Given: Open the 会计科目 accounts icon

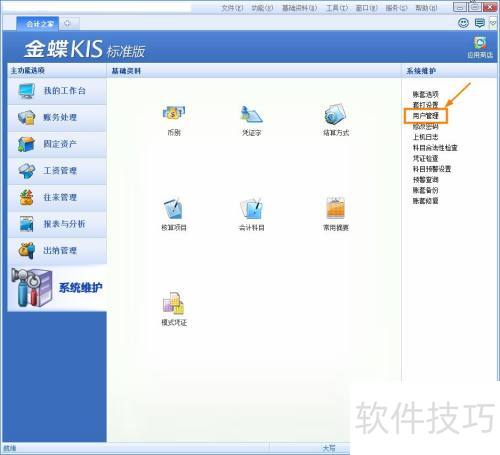Looking at the screenshot, I should tap(252, 209).
